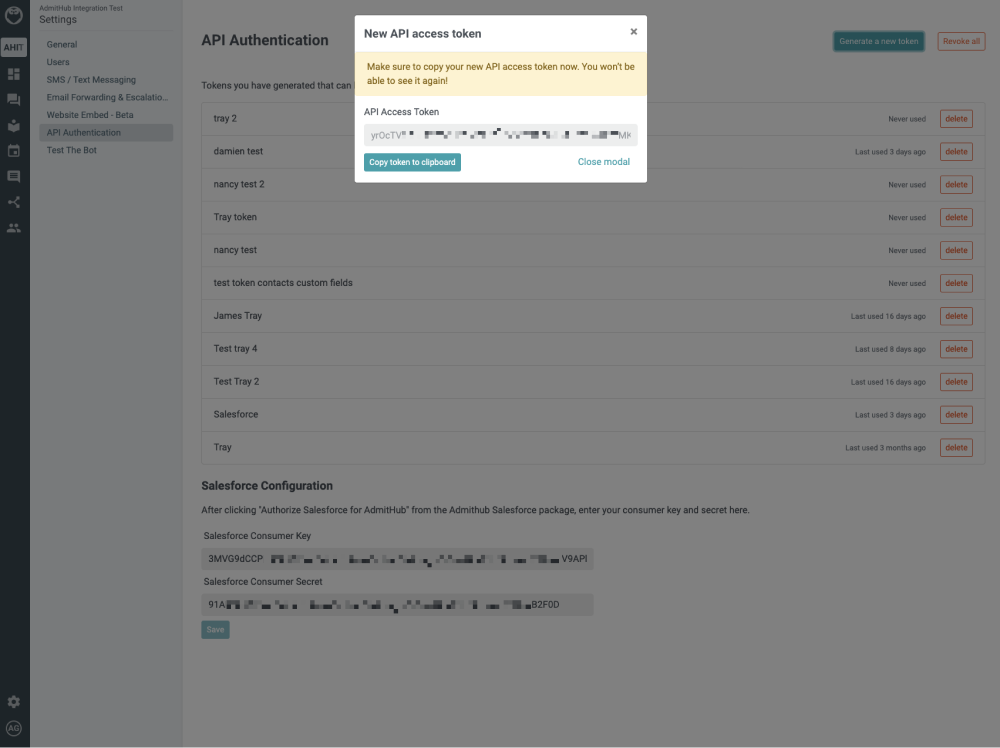This screenshot has width=1000, height=748.
Task: Open the conversations icon in left sidebar
Action: 14,99
